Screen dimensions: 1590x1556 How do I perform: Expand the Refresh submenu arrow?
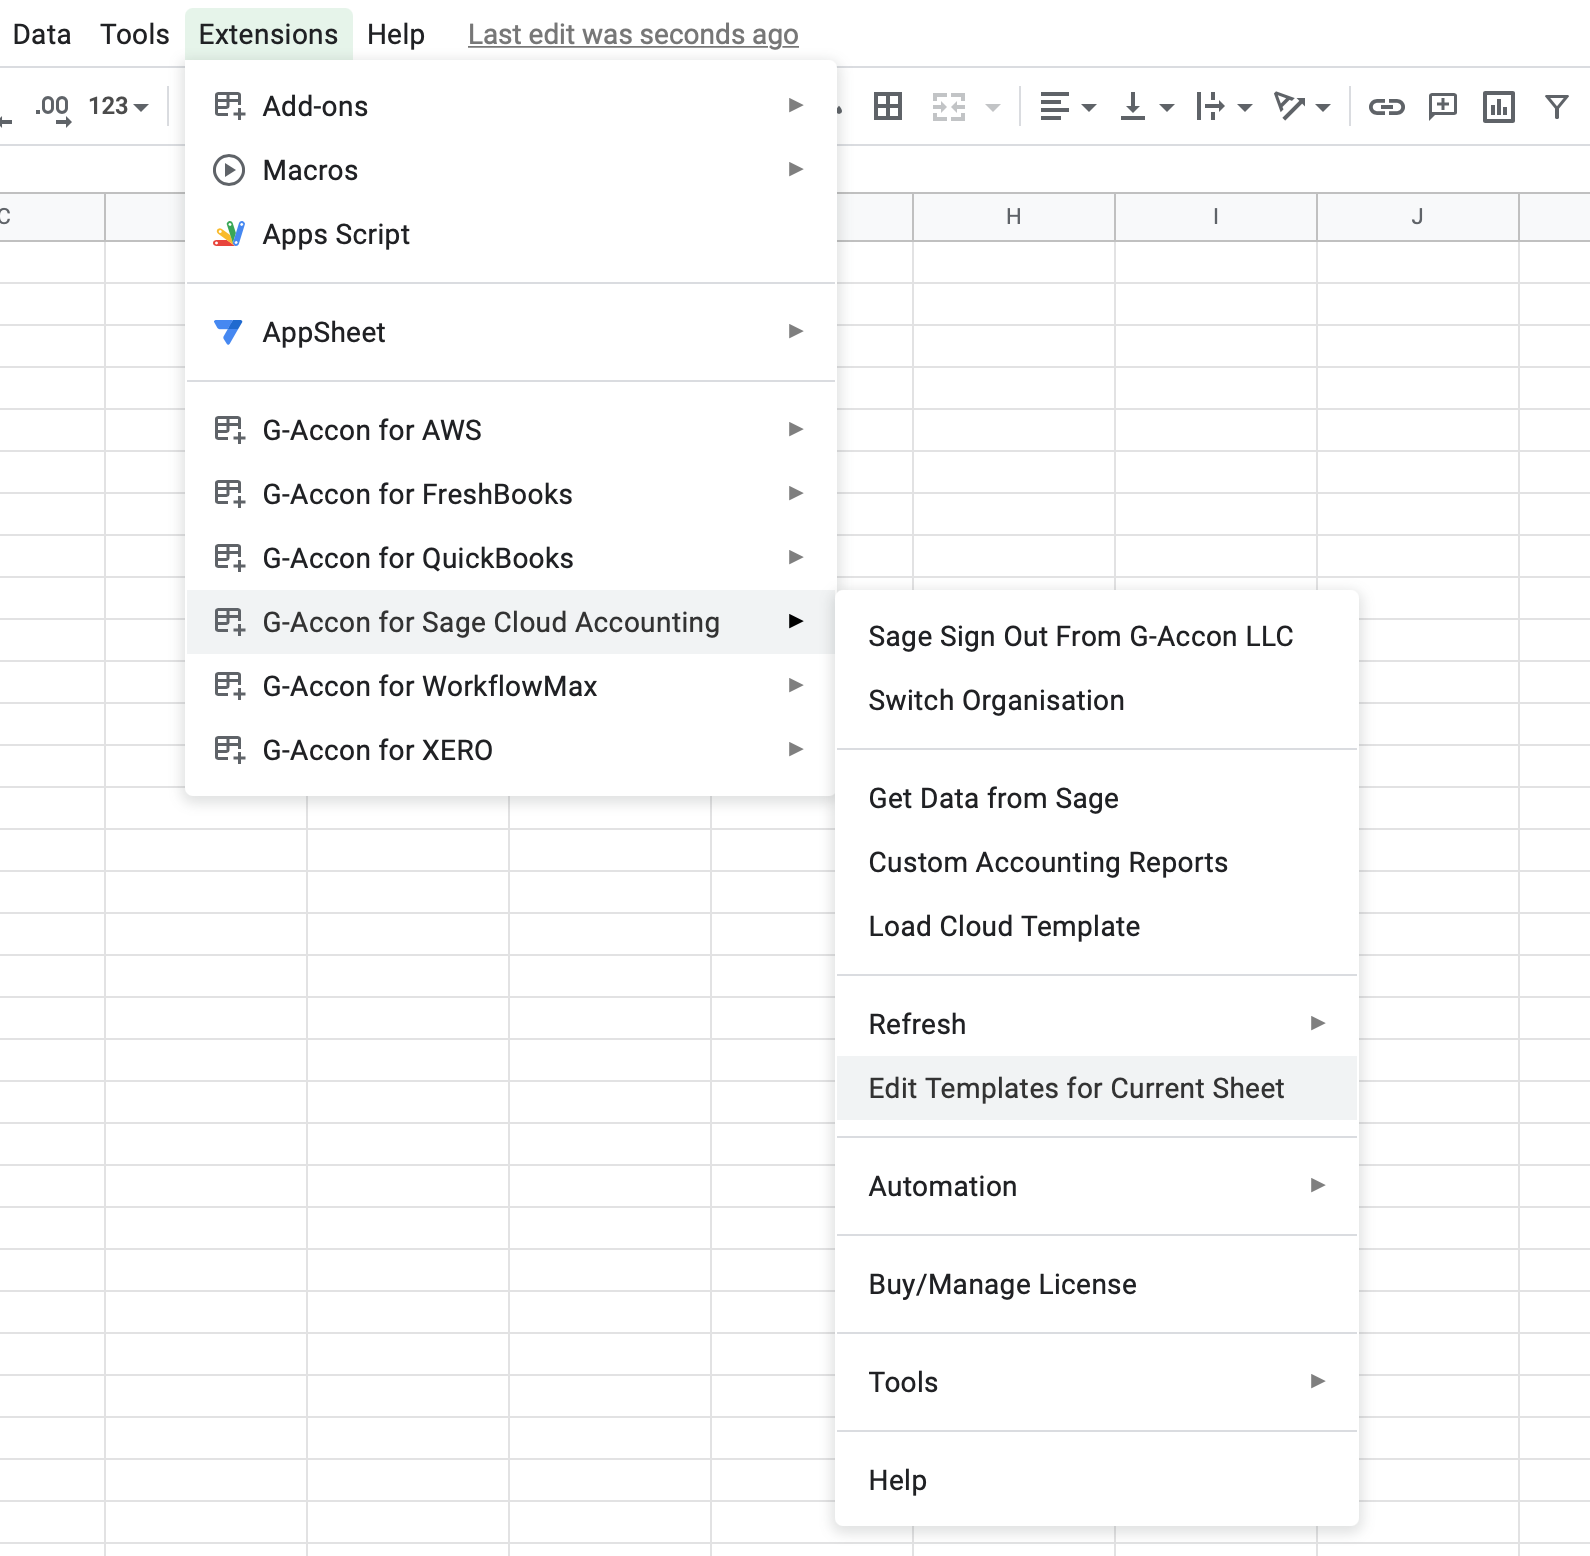tap(1318, 1023)
